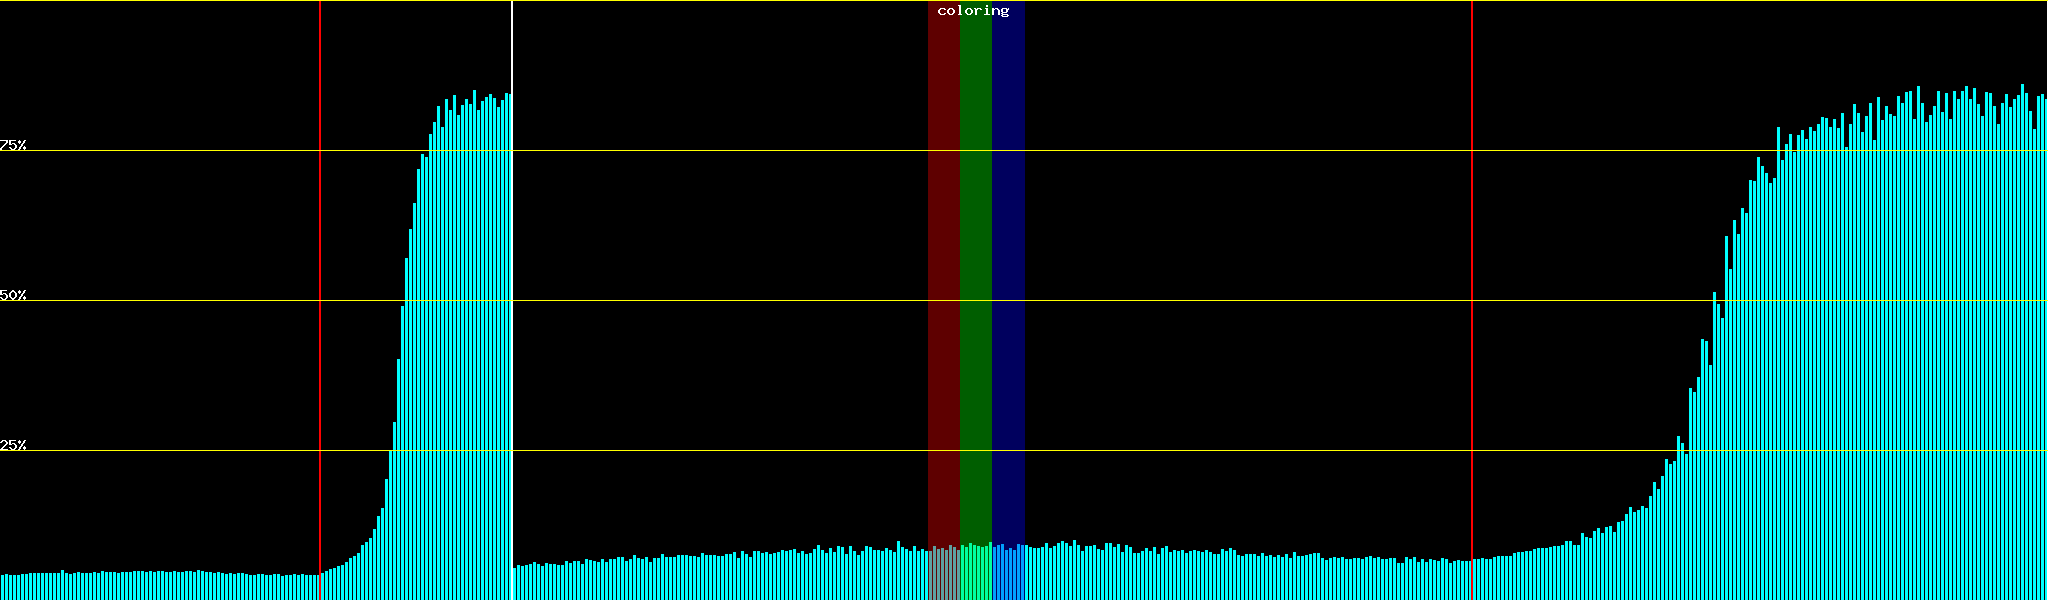This screenshot has height=600, width=2048.
Task: Click the low bars left of the first red line
Action: point(160,587)
